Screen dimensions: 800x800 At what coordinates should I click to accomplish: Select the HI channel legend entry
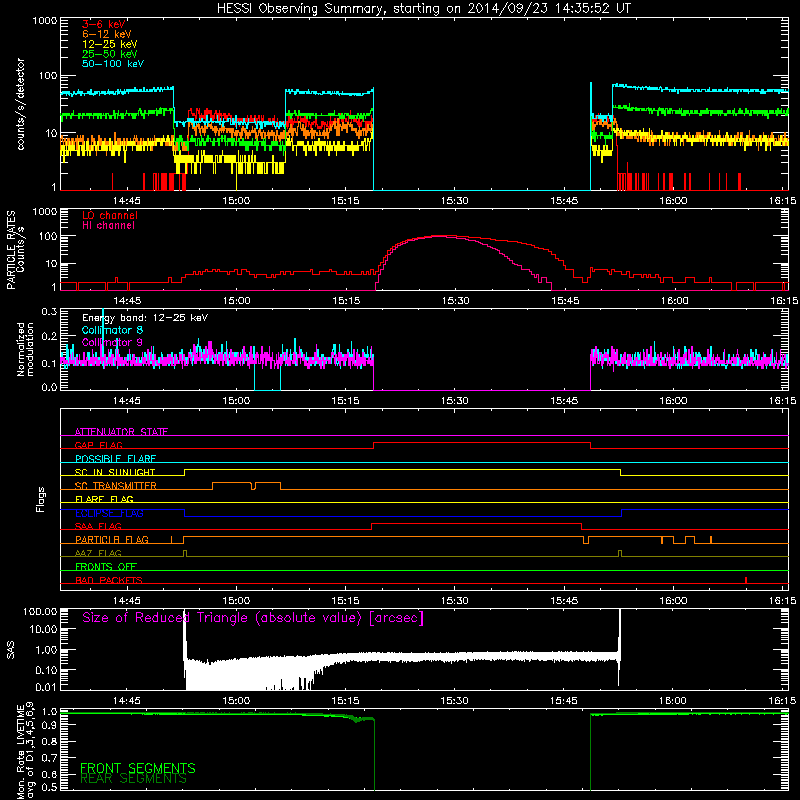click(x=108, y=226)
